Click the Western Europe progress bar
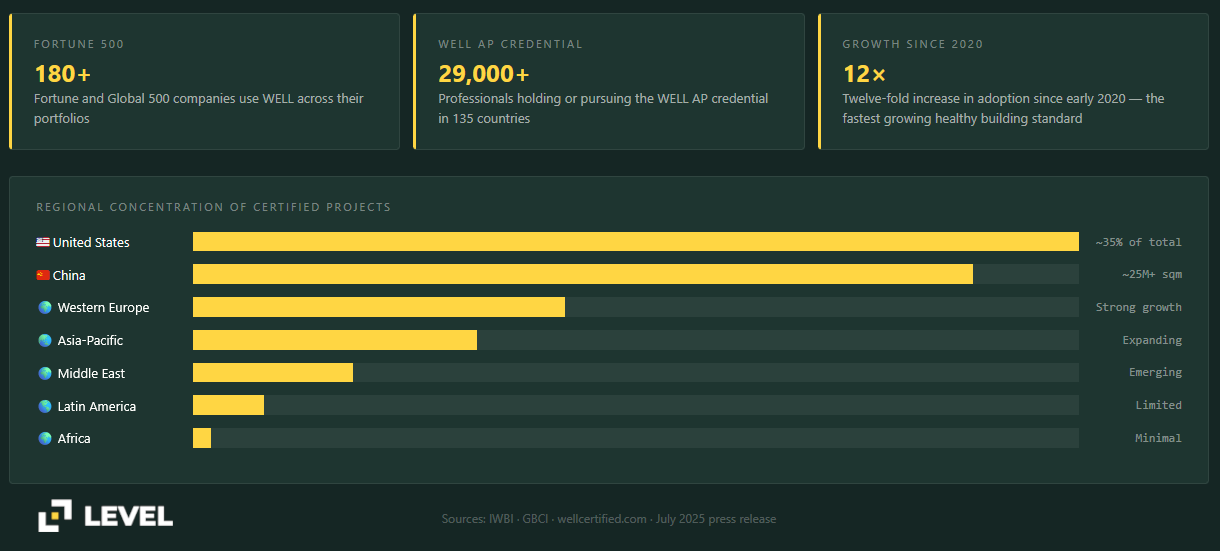Viewport: 1220px width, 551px height. (x=636, y=307)
